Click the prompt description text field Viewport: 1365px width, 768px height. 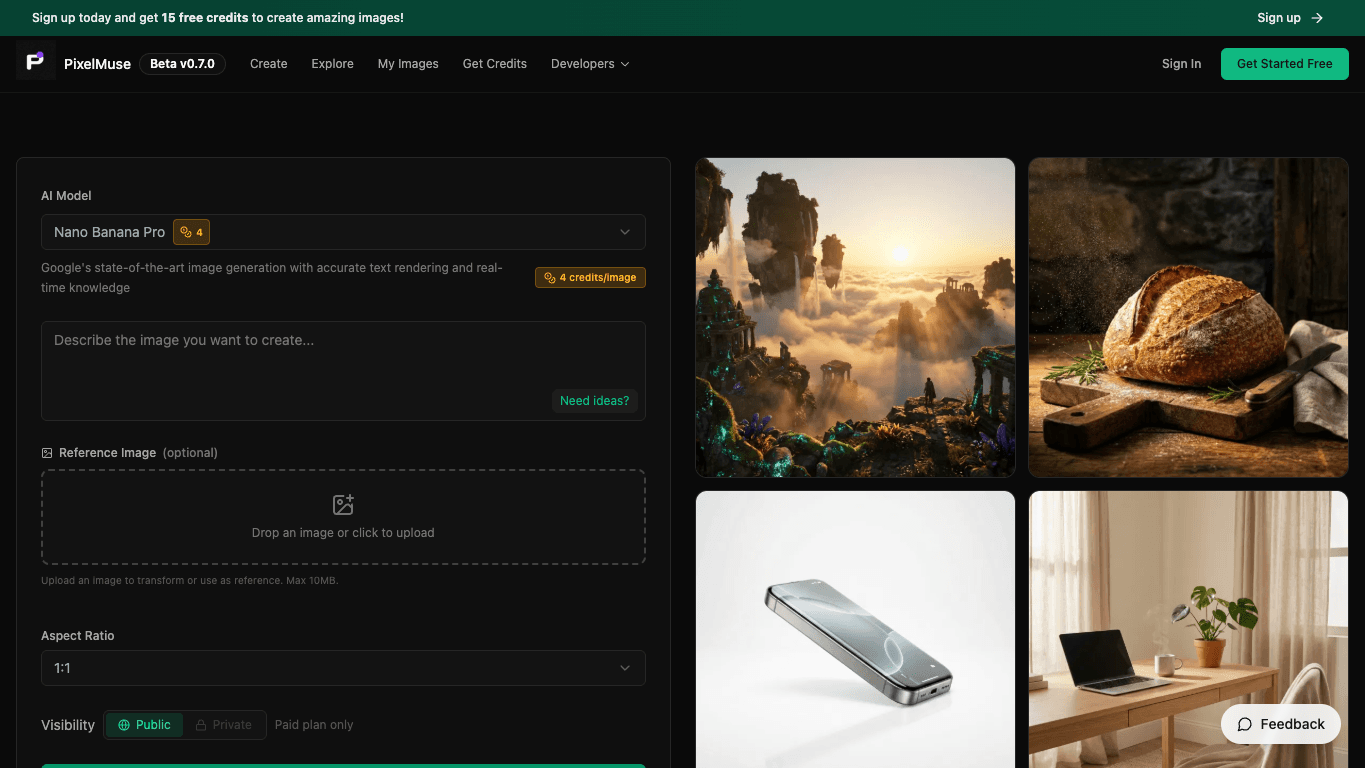[x=343, y=371]
